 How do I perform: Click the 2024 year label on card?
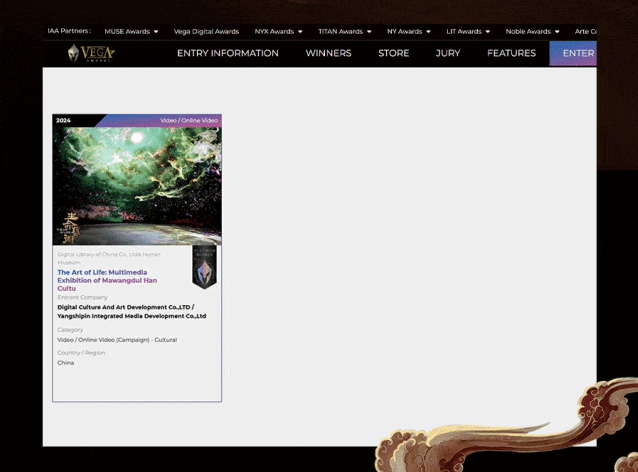tap(64, 121)
